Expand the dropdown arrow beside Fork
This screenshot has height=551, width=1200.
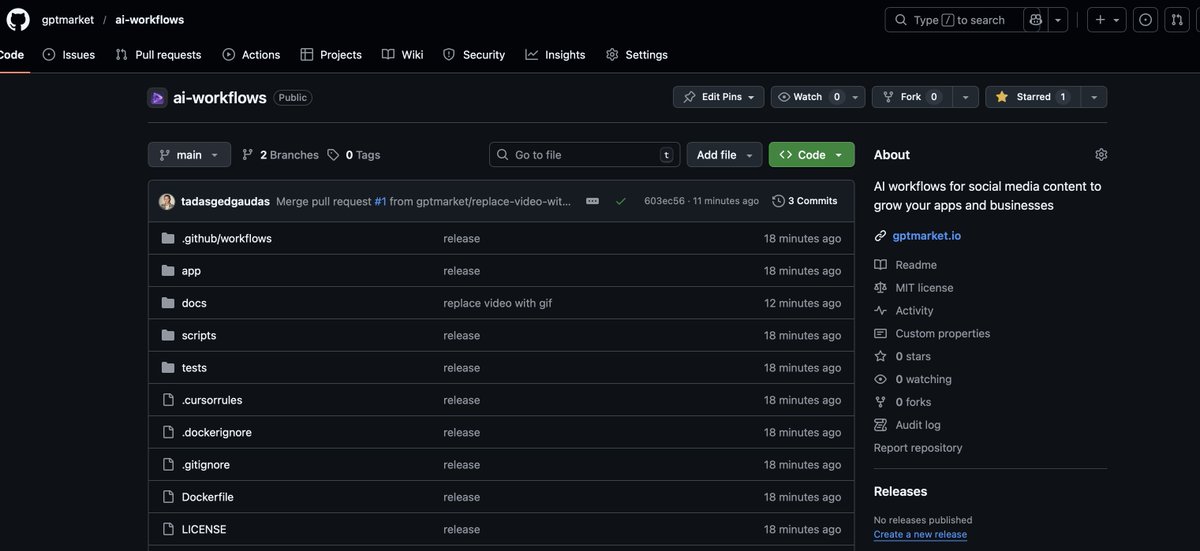tap(965, 97)
